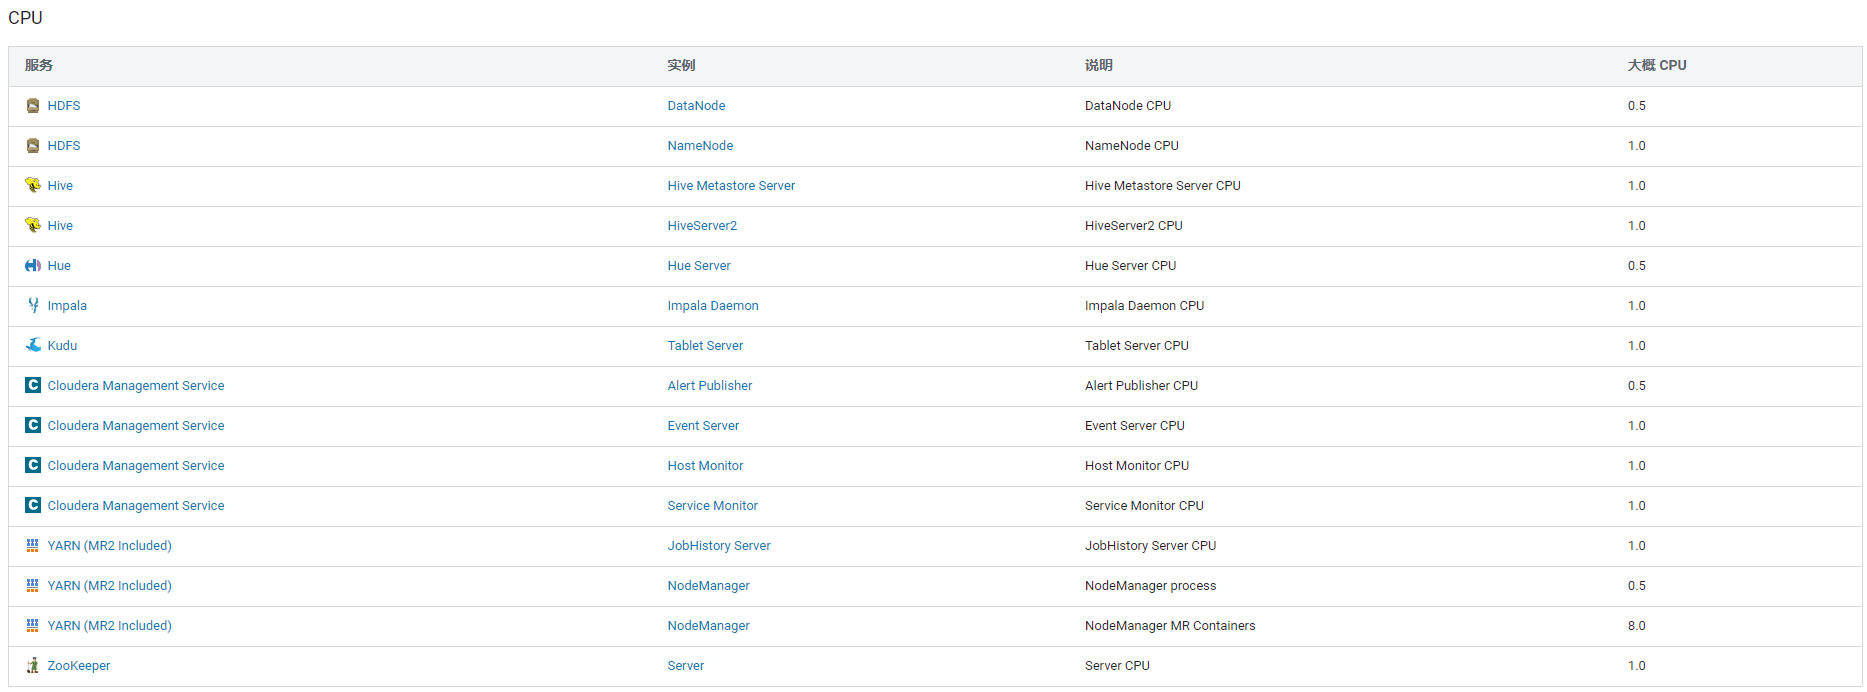This screenshot has height=692, width=1867.
Task: Click the YARN icon in the MR Containers row
Action: [x=33, y=625]
